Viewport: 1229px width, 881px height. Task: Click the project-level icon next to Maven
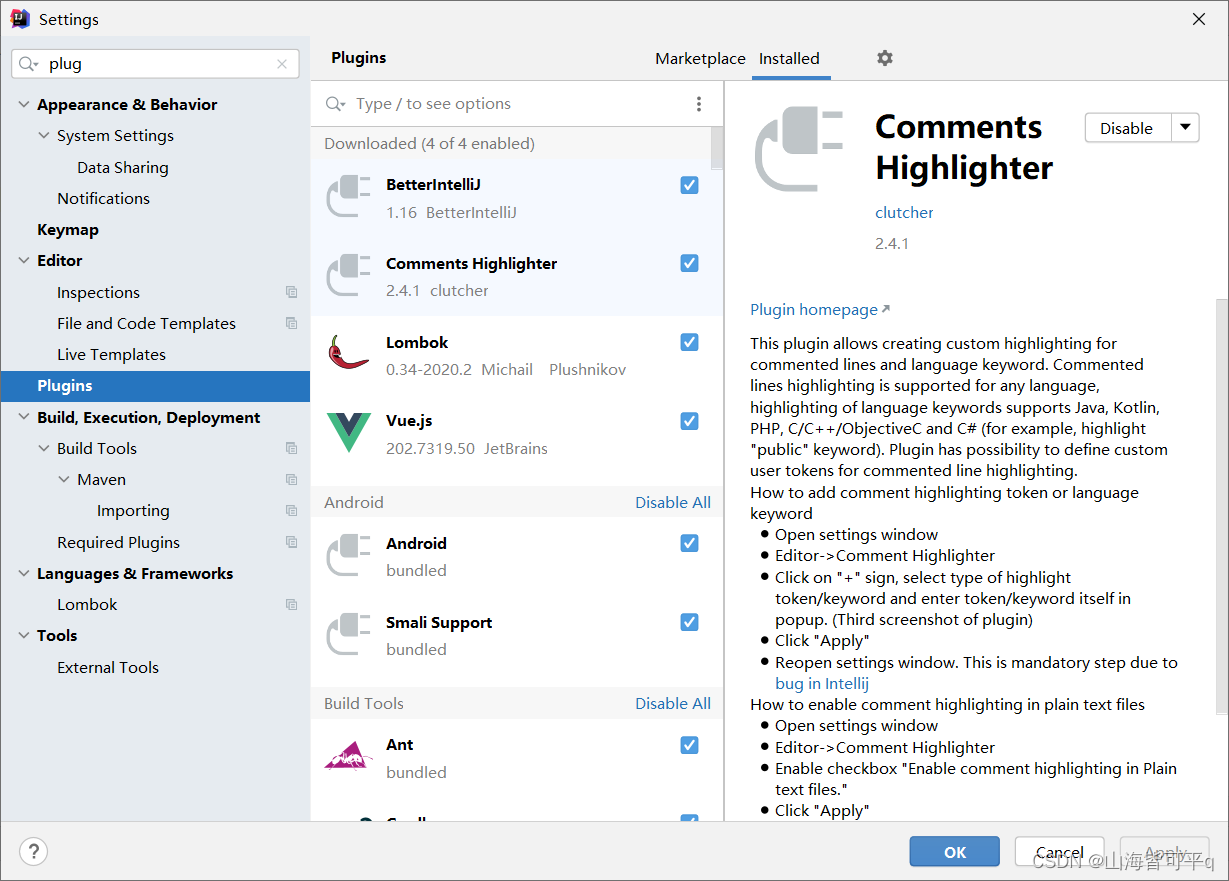click(x=291, y=479)
